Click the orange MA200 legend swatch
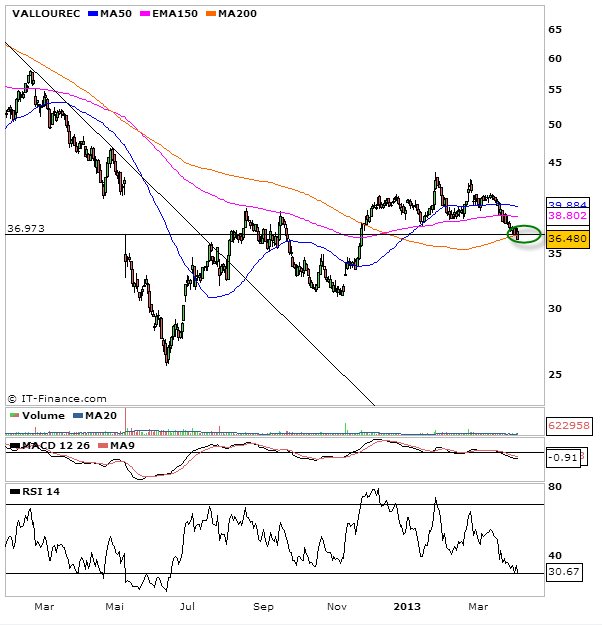The height and width of the screenshot is (625, 603). point(215,14)
